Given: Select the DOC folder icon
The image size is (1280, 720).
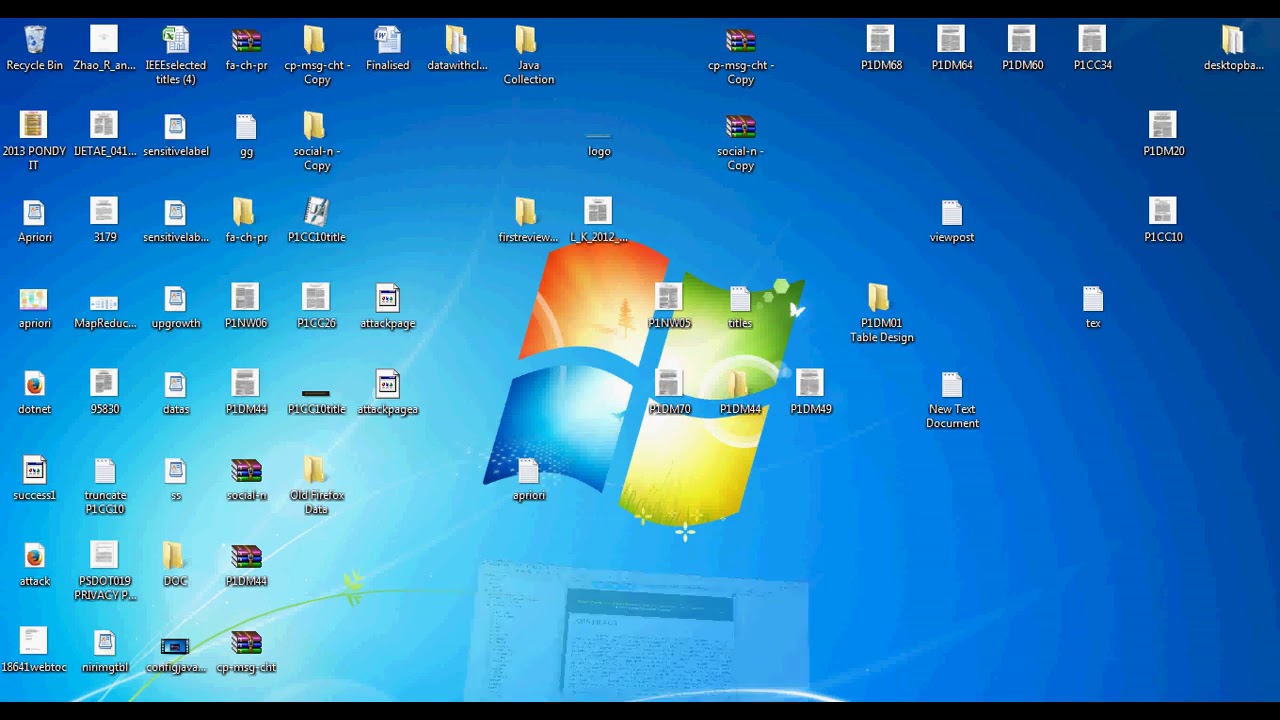Looking at the screenshot, I should 175,557.
